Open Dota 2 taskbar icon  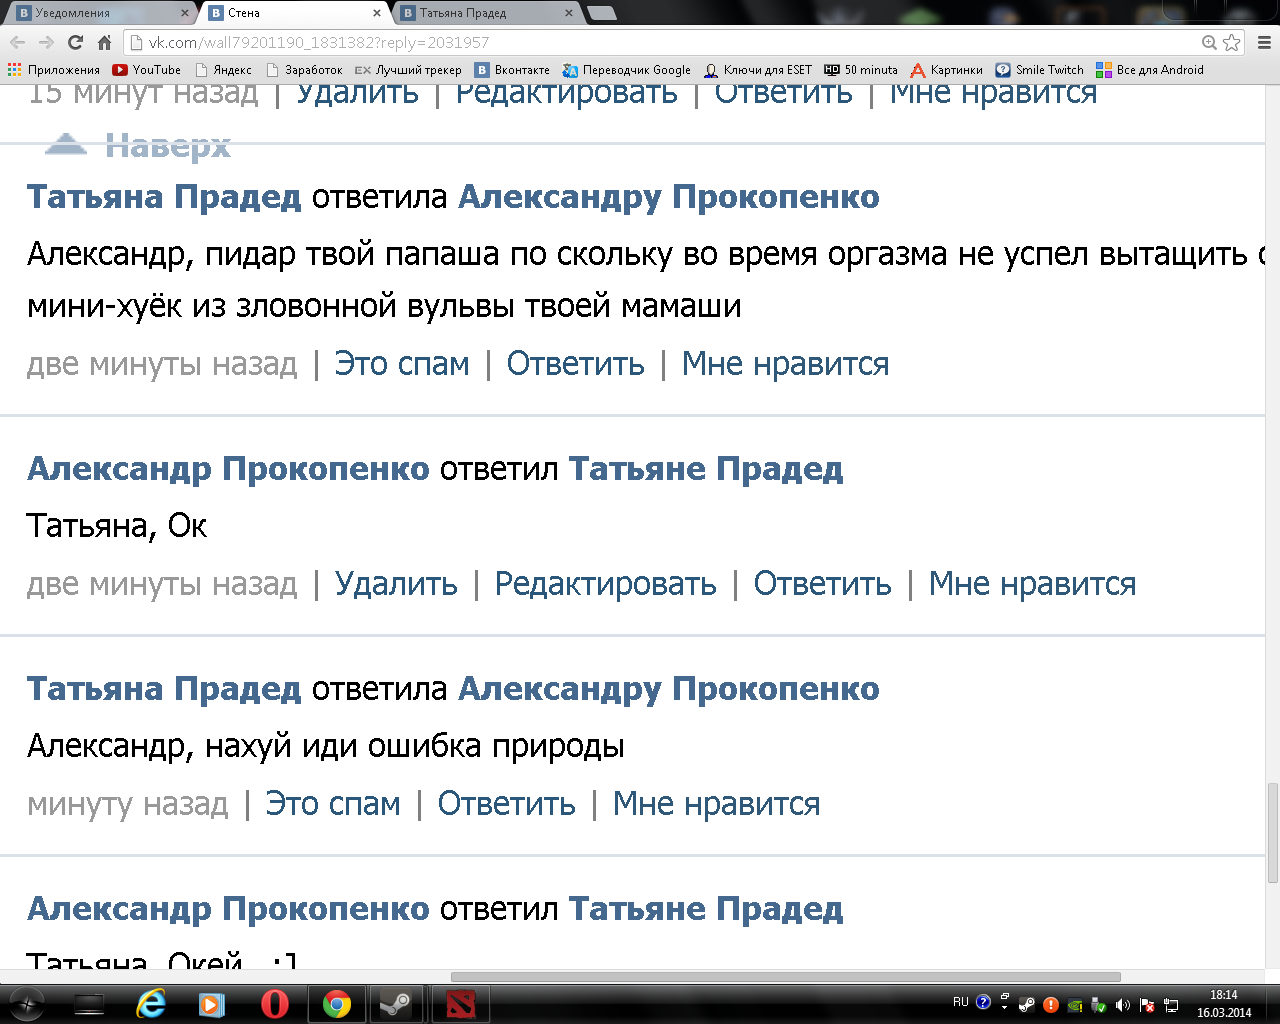pyautogui.click(x=461, y=1004)
